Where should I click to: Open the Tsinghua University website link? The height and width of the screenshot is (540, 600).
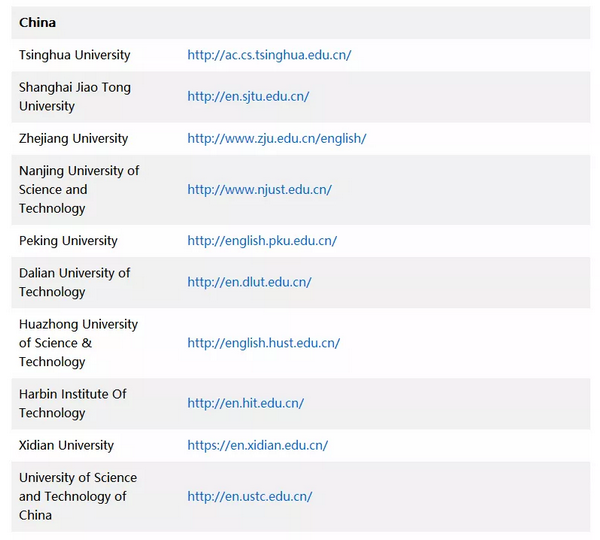(x=269, y=55)
